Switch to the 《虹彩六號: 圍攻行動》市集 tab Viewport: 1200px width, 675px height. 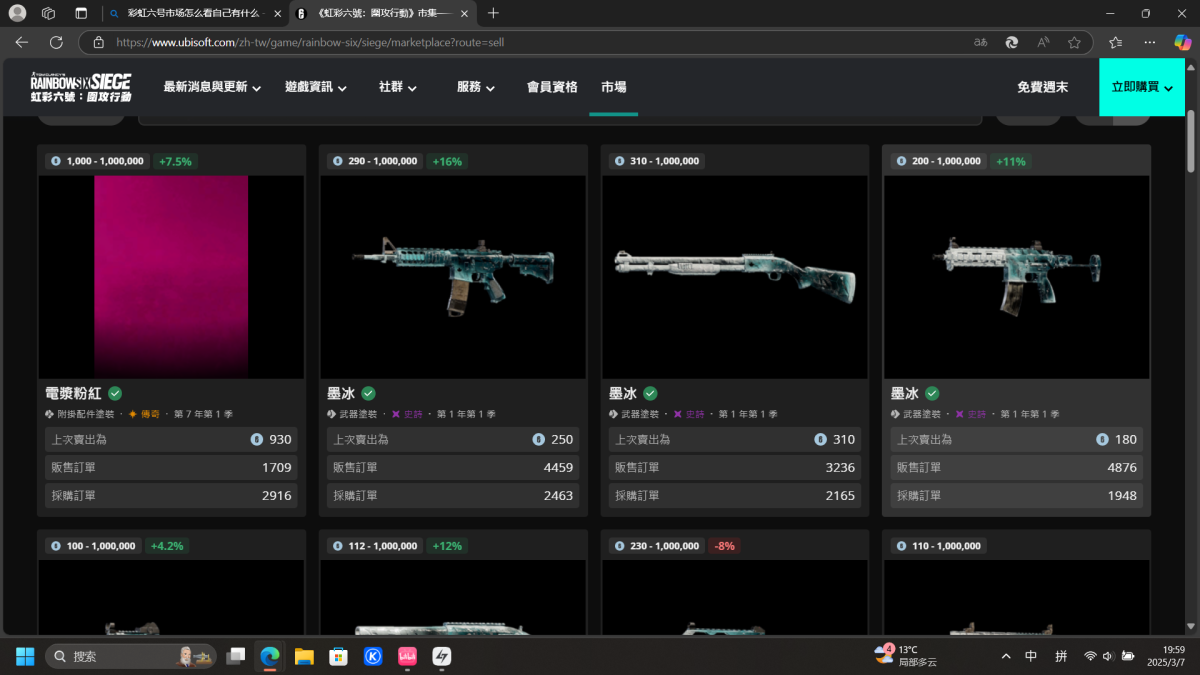(x=382, y=13)
